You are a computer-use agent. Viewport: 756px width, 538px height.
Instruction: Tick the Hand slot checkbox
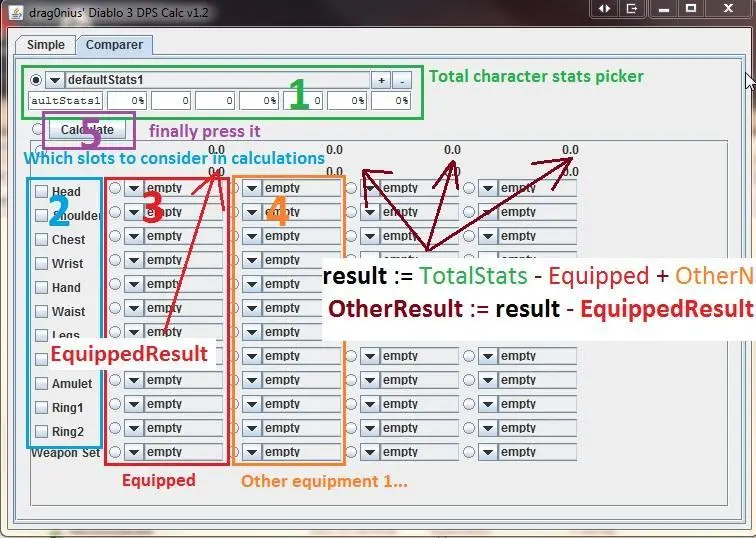tap(41, 288)
